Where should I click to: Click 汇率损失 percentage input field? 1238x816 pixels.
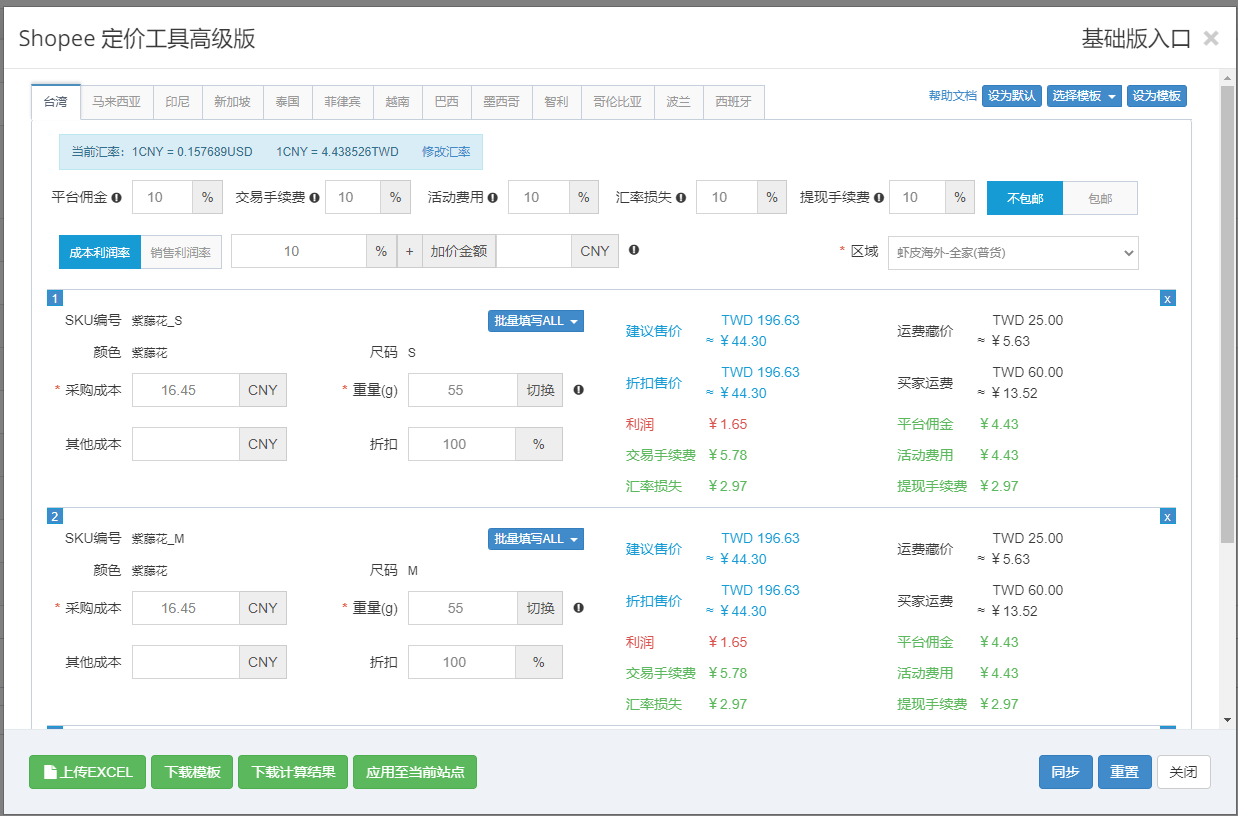click(x=727, y=198)
